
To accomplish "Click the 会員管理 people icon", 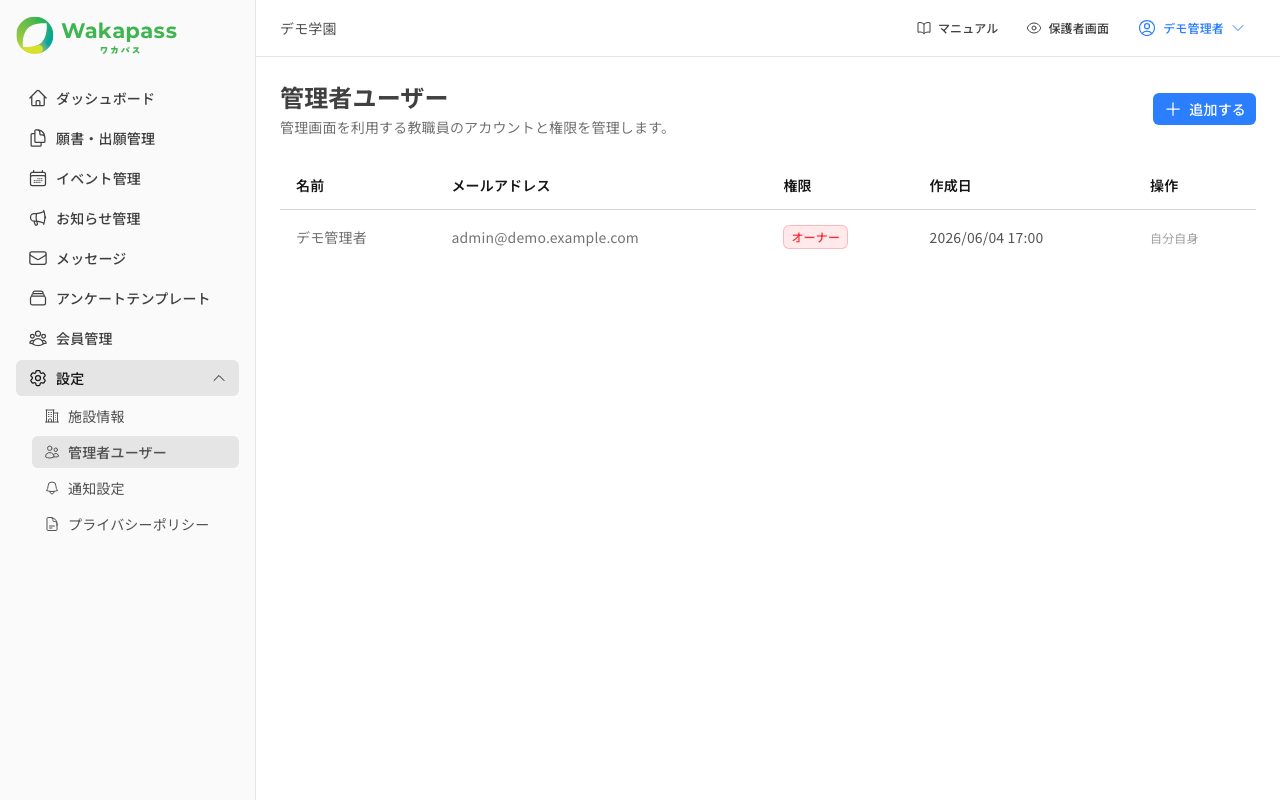I will coord(38,338).
